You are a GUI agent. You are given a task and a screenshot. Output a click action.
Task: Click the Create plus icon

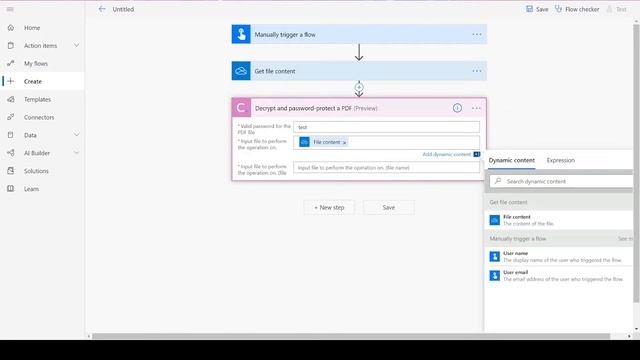11,81
